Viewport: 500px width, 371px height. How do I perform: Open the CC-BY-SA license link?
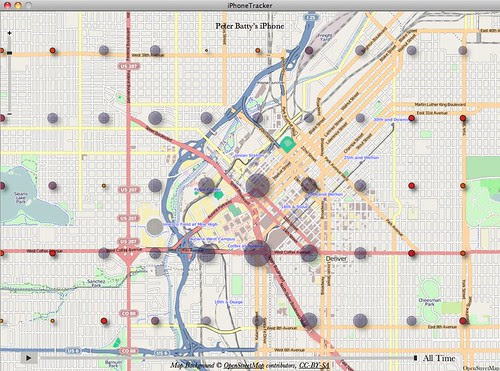pos(314,365)
